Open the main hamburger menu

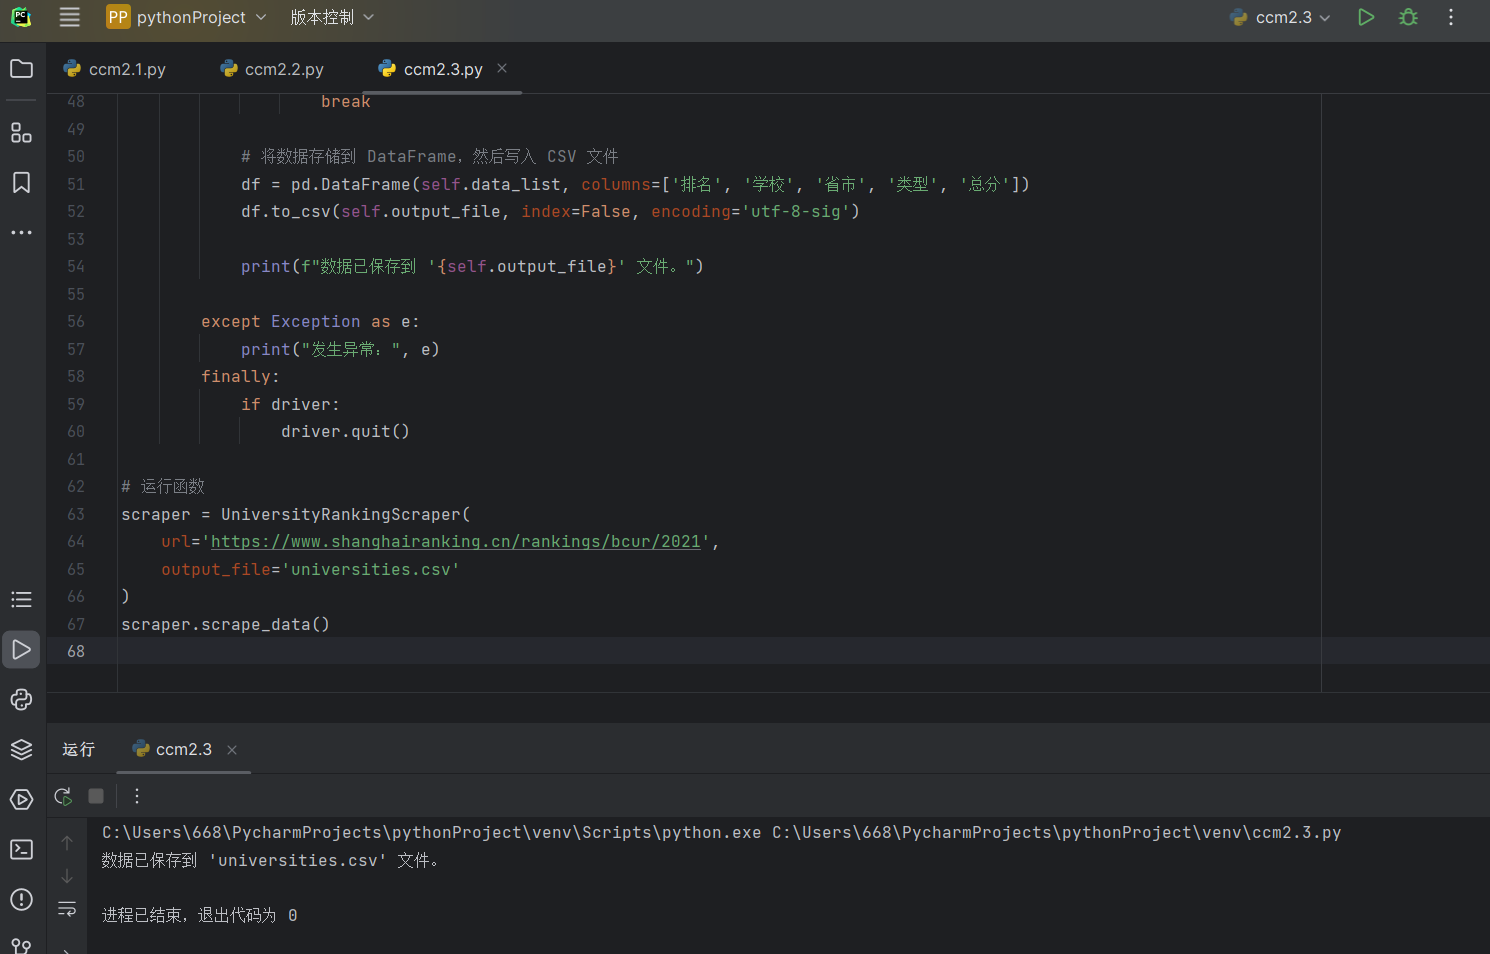click(69, 17)
